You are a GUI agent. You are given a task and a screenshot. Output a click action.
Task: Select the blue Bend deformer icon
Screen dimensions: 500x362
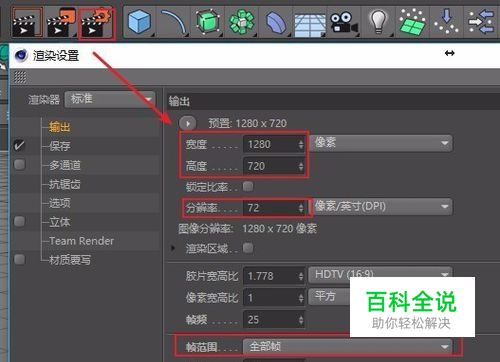276,23
